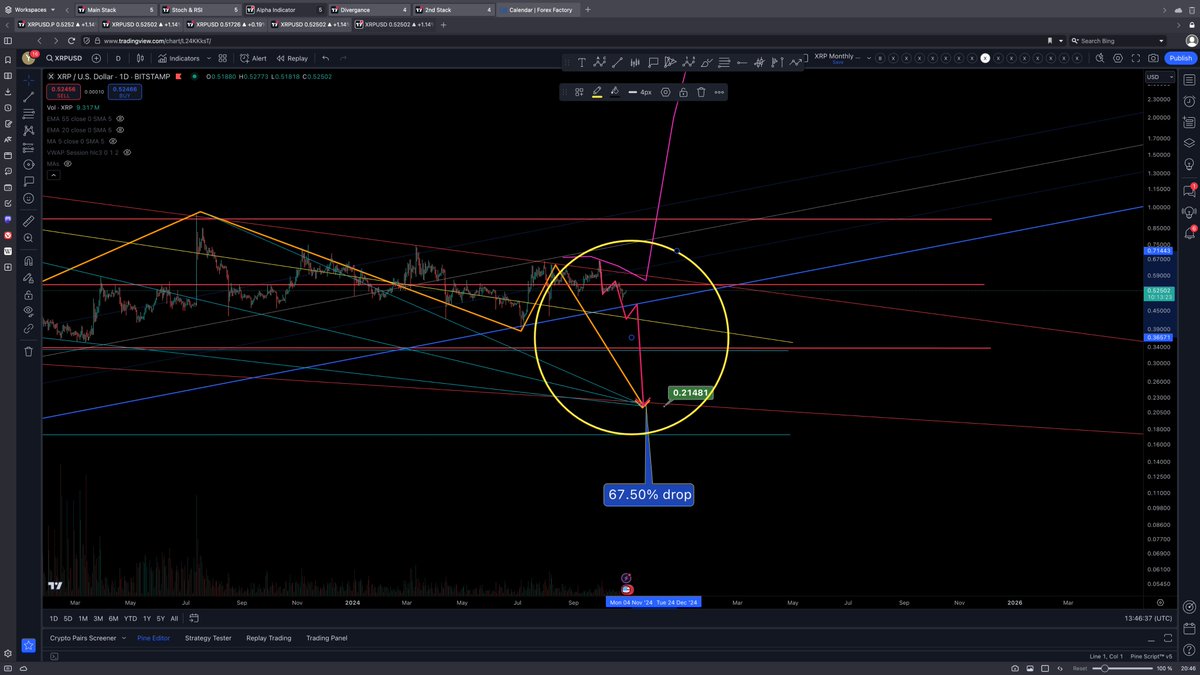Open quick search icon near settings

tap(1100, 58)
